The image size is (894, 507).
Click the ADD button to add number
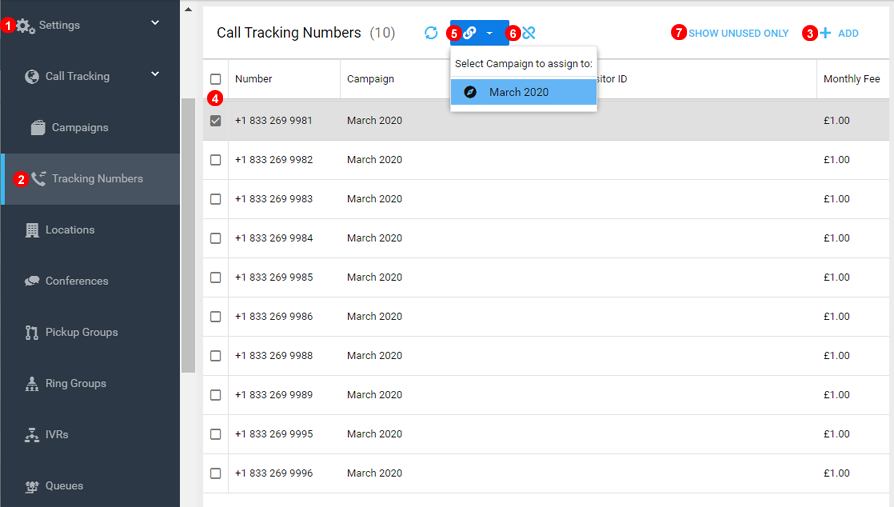click(839, 34)
